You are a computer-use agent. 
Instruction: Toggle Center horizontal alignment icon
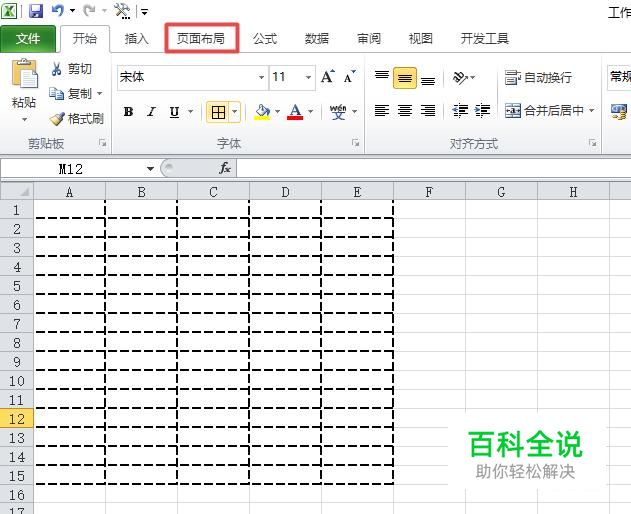[404, 110]
